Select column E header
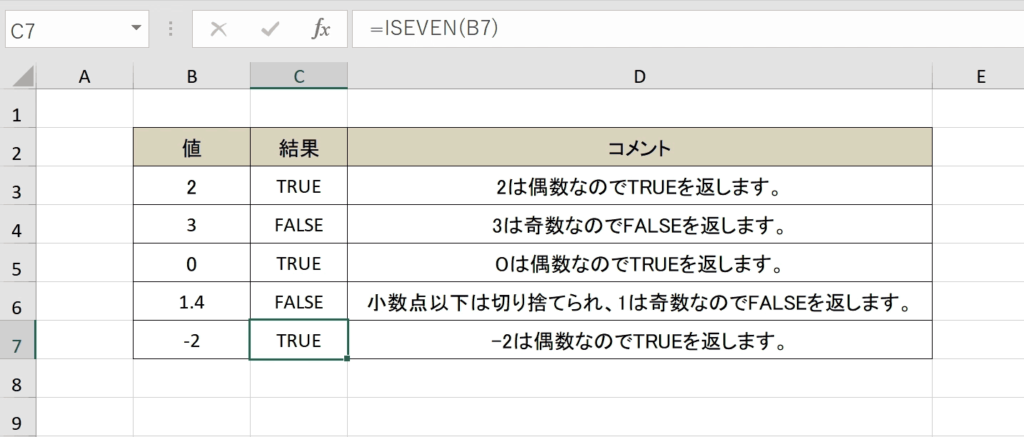 coord(978,77)
